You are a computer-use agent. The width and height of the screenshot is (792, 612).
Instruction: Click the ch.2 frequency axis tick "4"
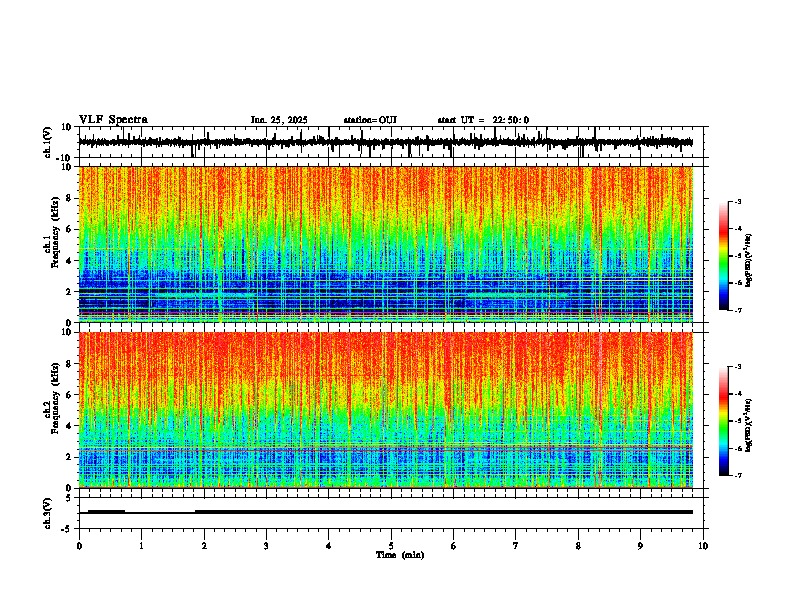(x=69, y=426)
